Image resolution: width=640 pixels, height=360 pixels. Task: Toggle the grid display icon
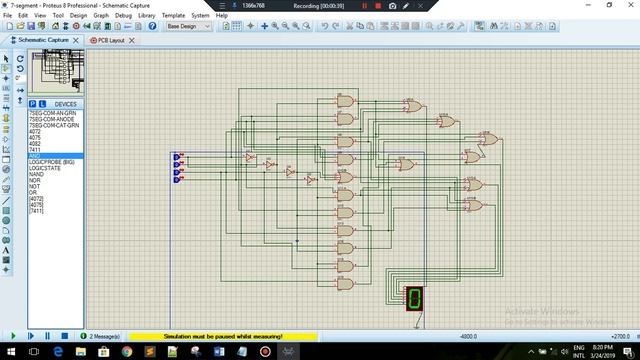(x=236, y=26)
